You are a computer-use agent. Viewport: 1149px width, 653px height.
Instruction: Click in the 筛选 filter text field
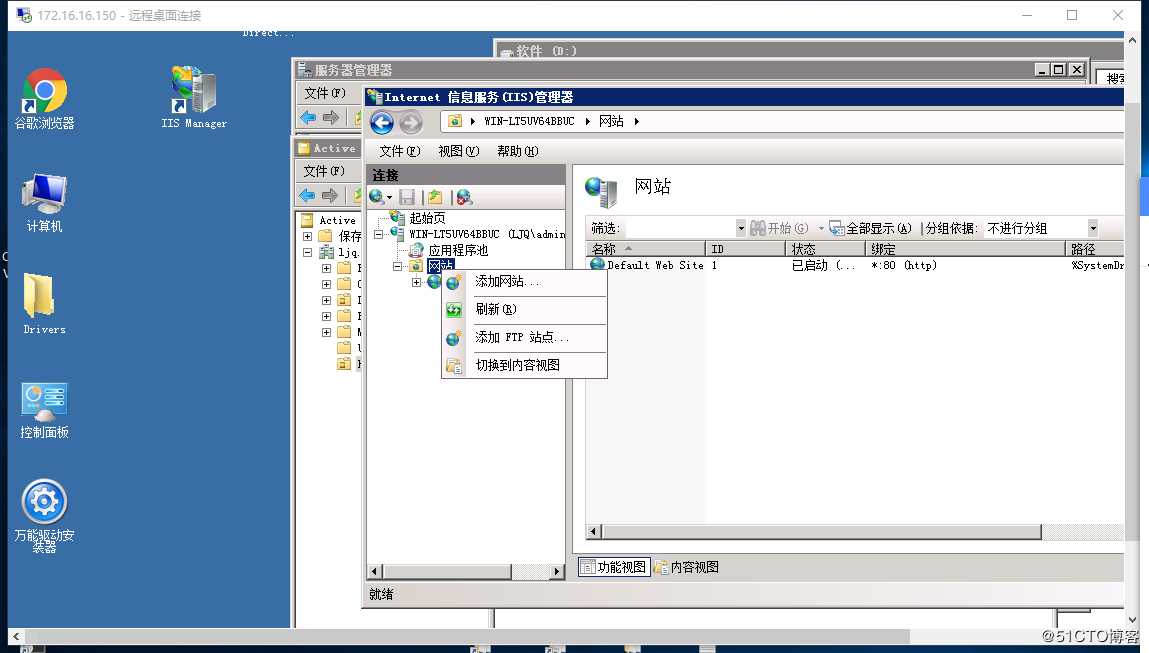679,229
